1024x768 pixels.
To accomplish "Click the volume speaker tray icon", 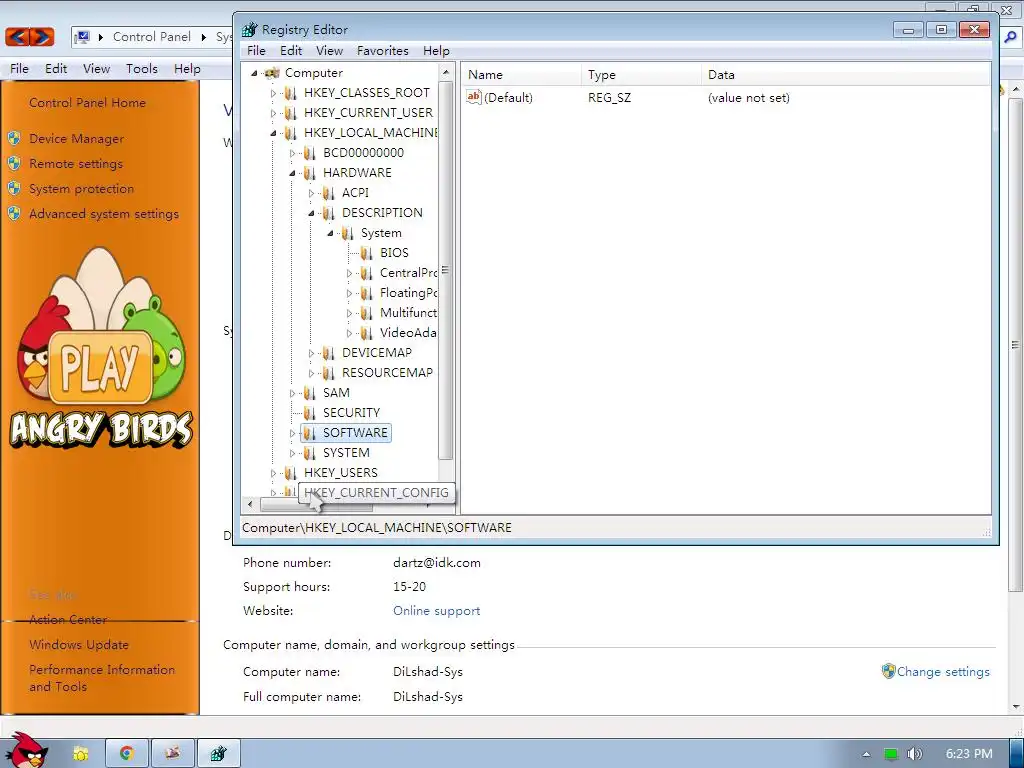I will (x=914, y=754).
